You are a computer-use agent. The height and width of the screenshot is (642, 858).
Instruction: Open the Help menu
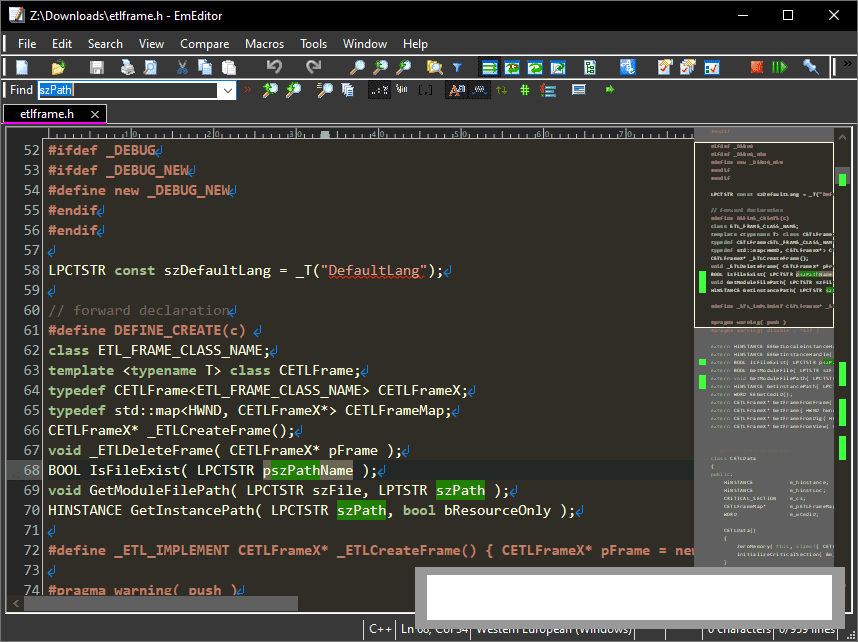pyautogui.click(x=415, y=44)
